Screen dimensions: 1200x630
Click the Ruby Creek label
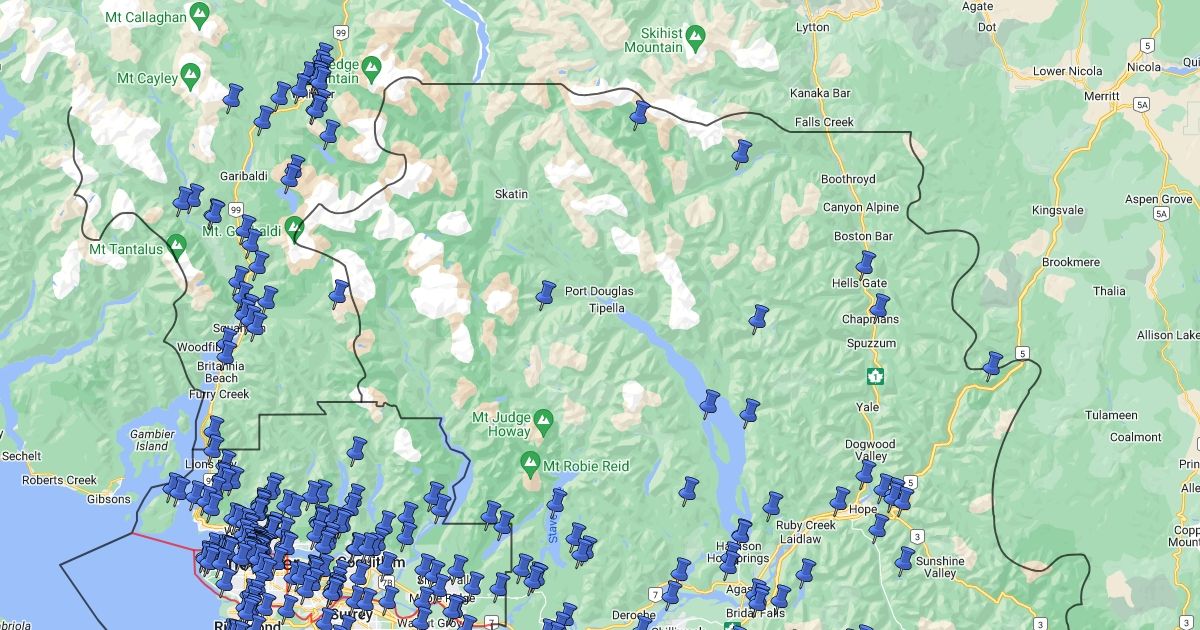tap(806, 525)
